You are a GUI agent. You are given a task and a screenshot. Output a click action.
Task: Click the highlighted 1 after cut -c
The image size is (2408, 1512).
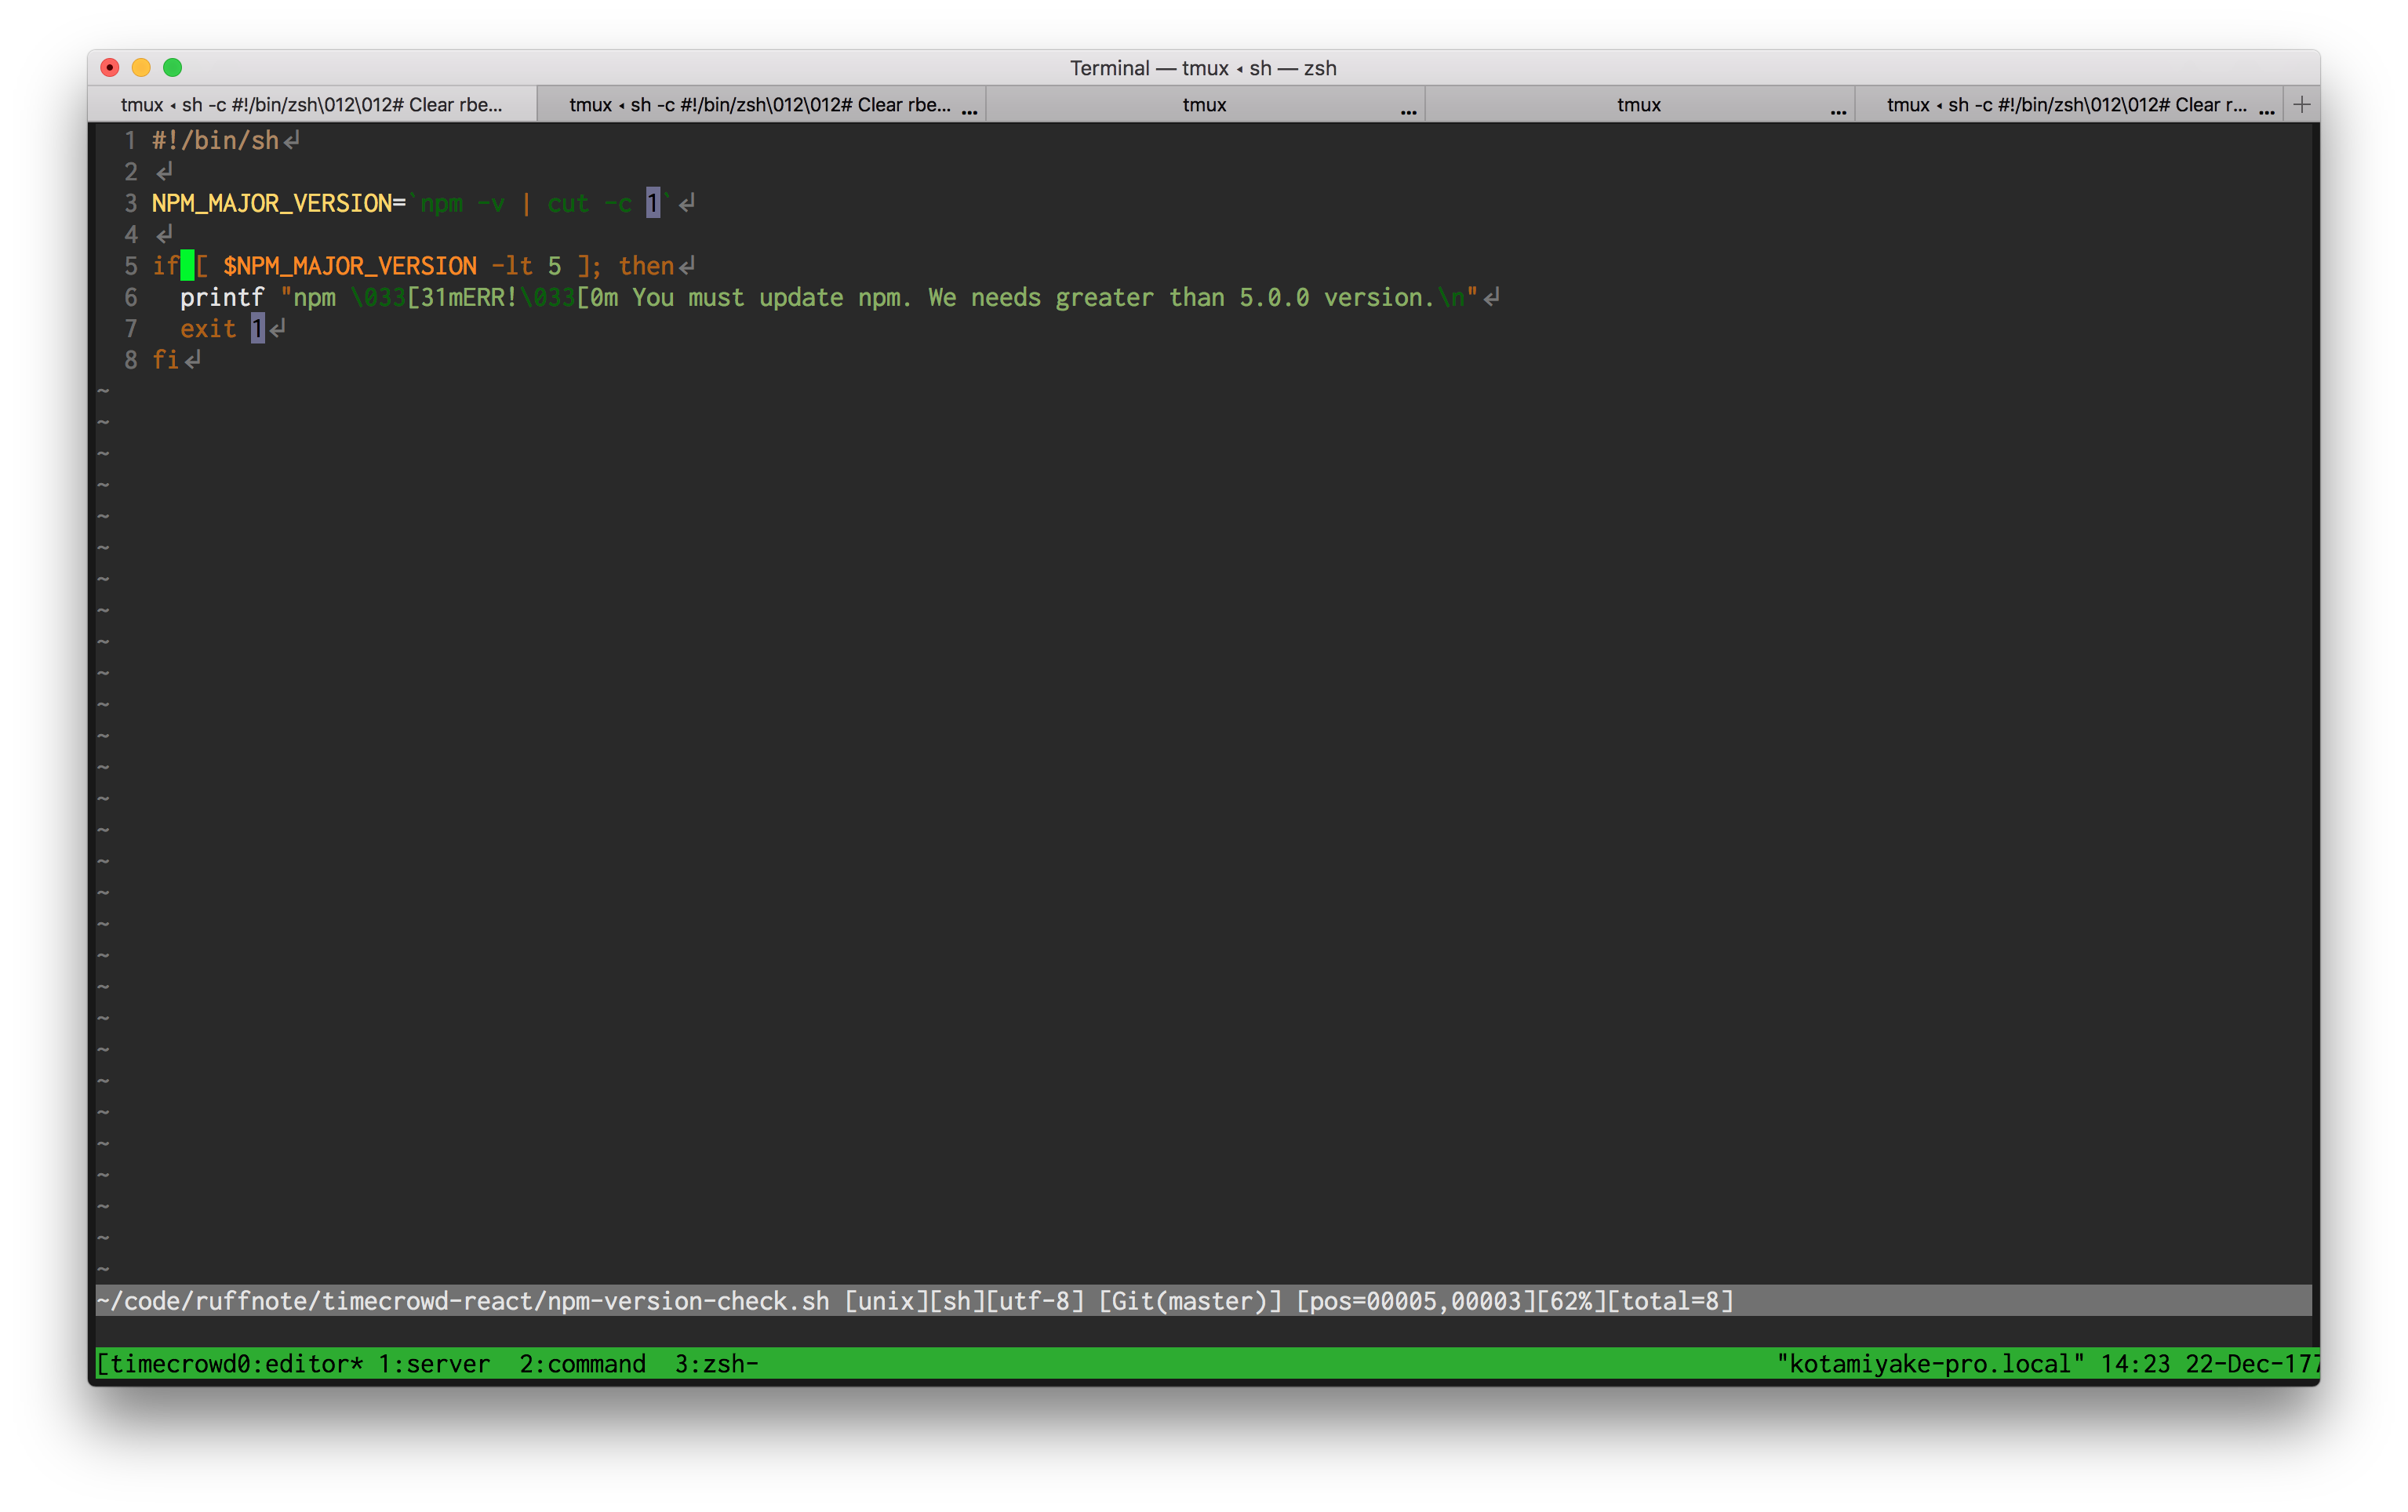coord(653,204)
